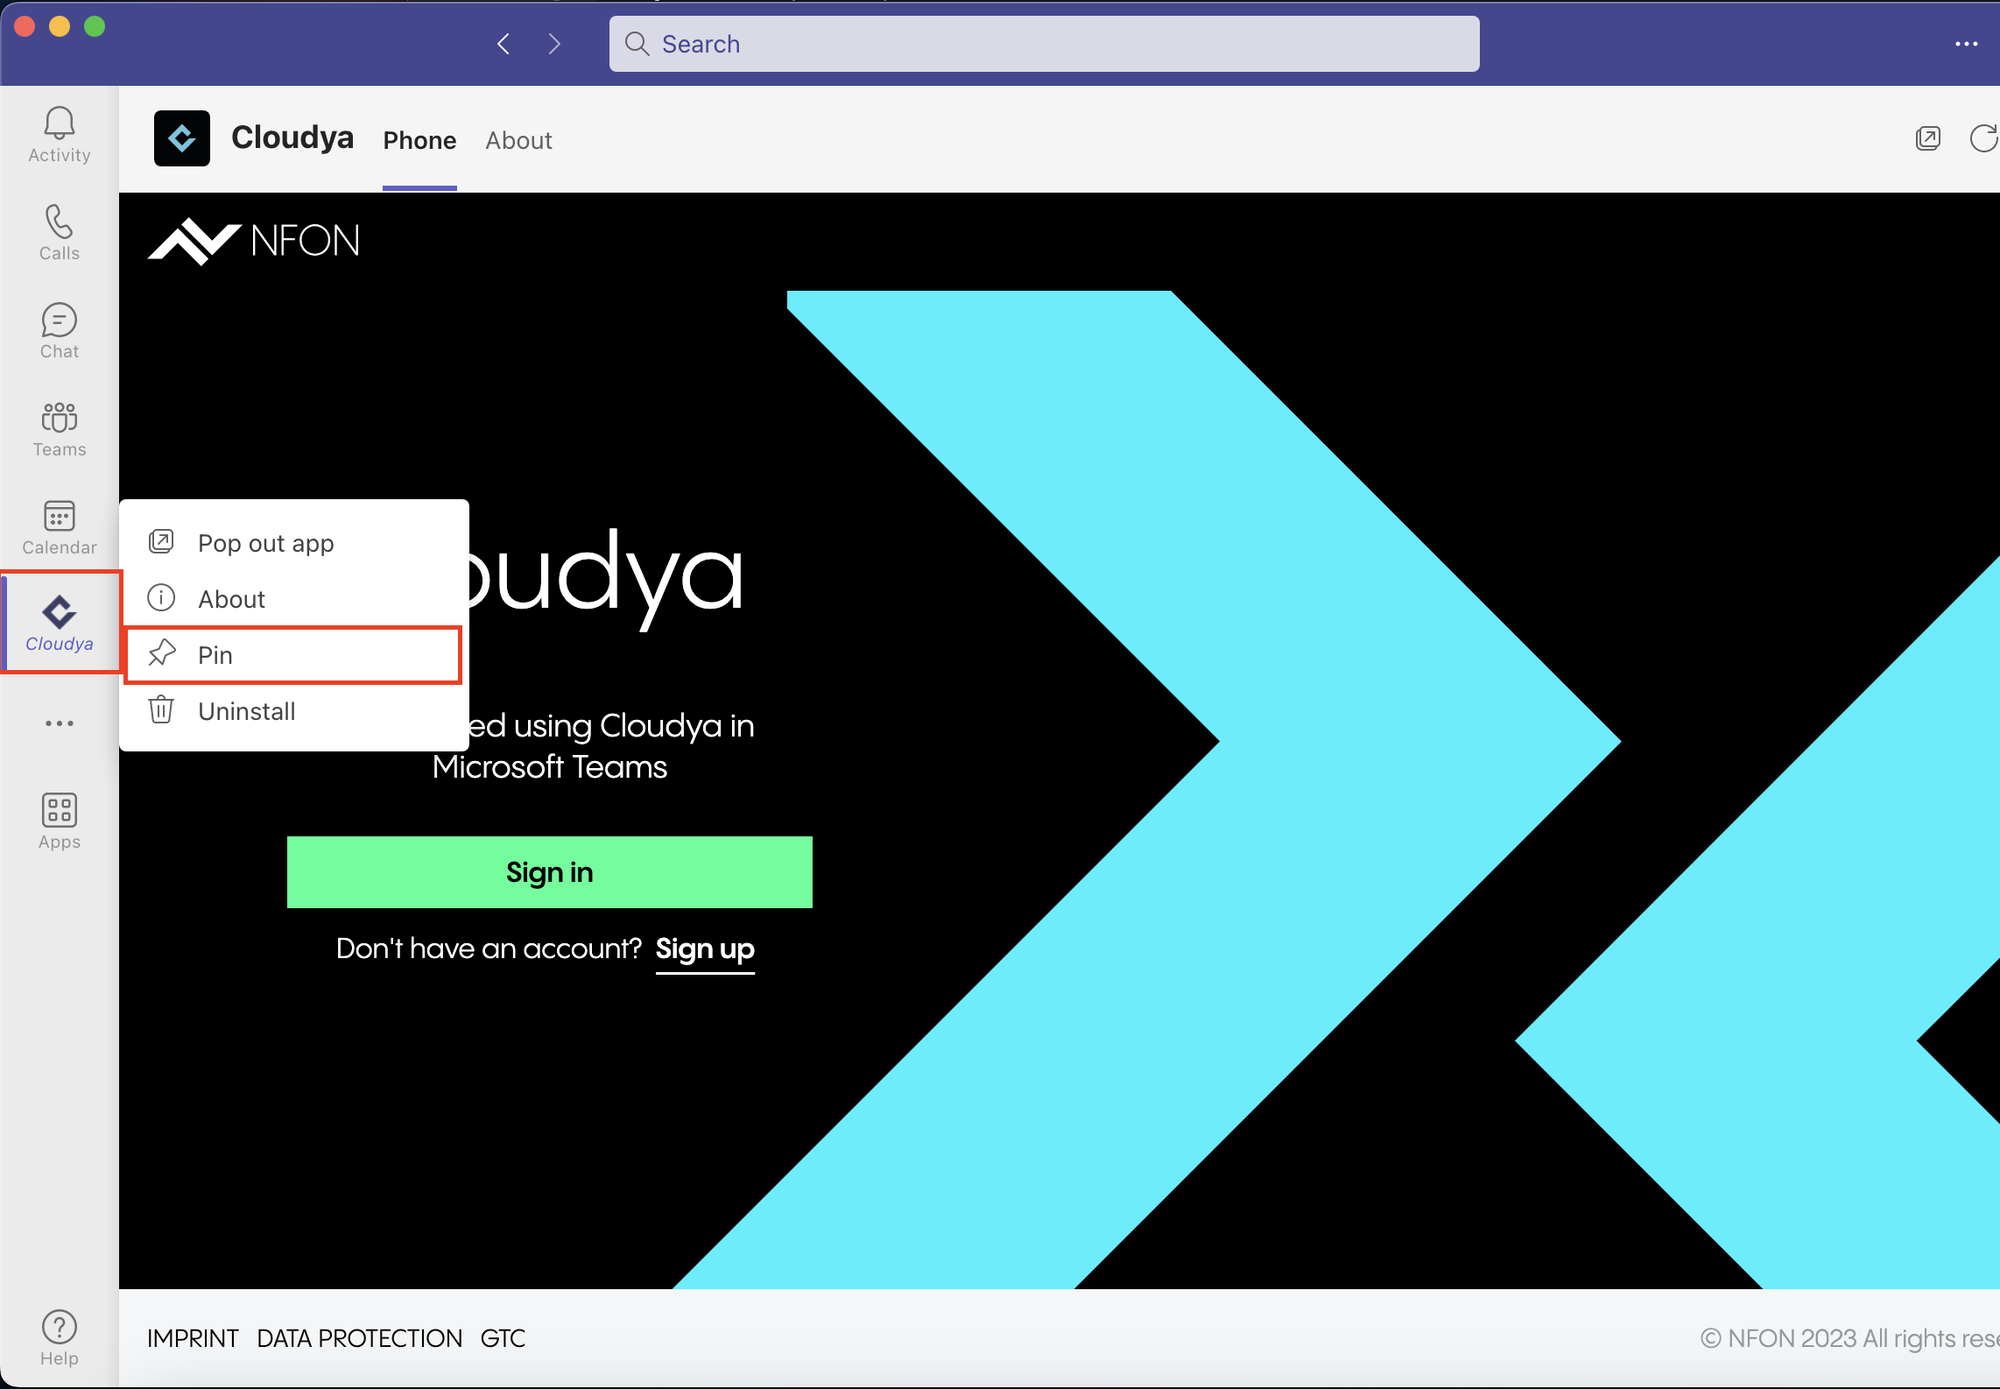Go back with the left arrow
The height and width of the screenshot is (1389, 2000).
(x=504, y=44)
